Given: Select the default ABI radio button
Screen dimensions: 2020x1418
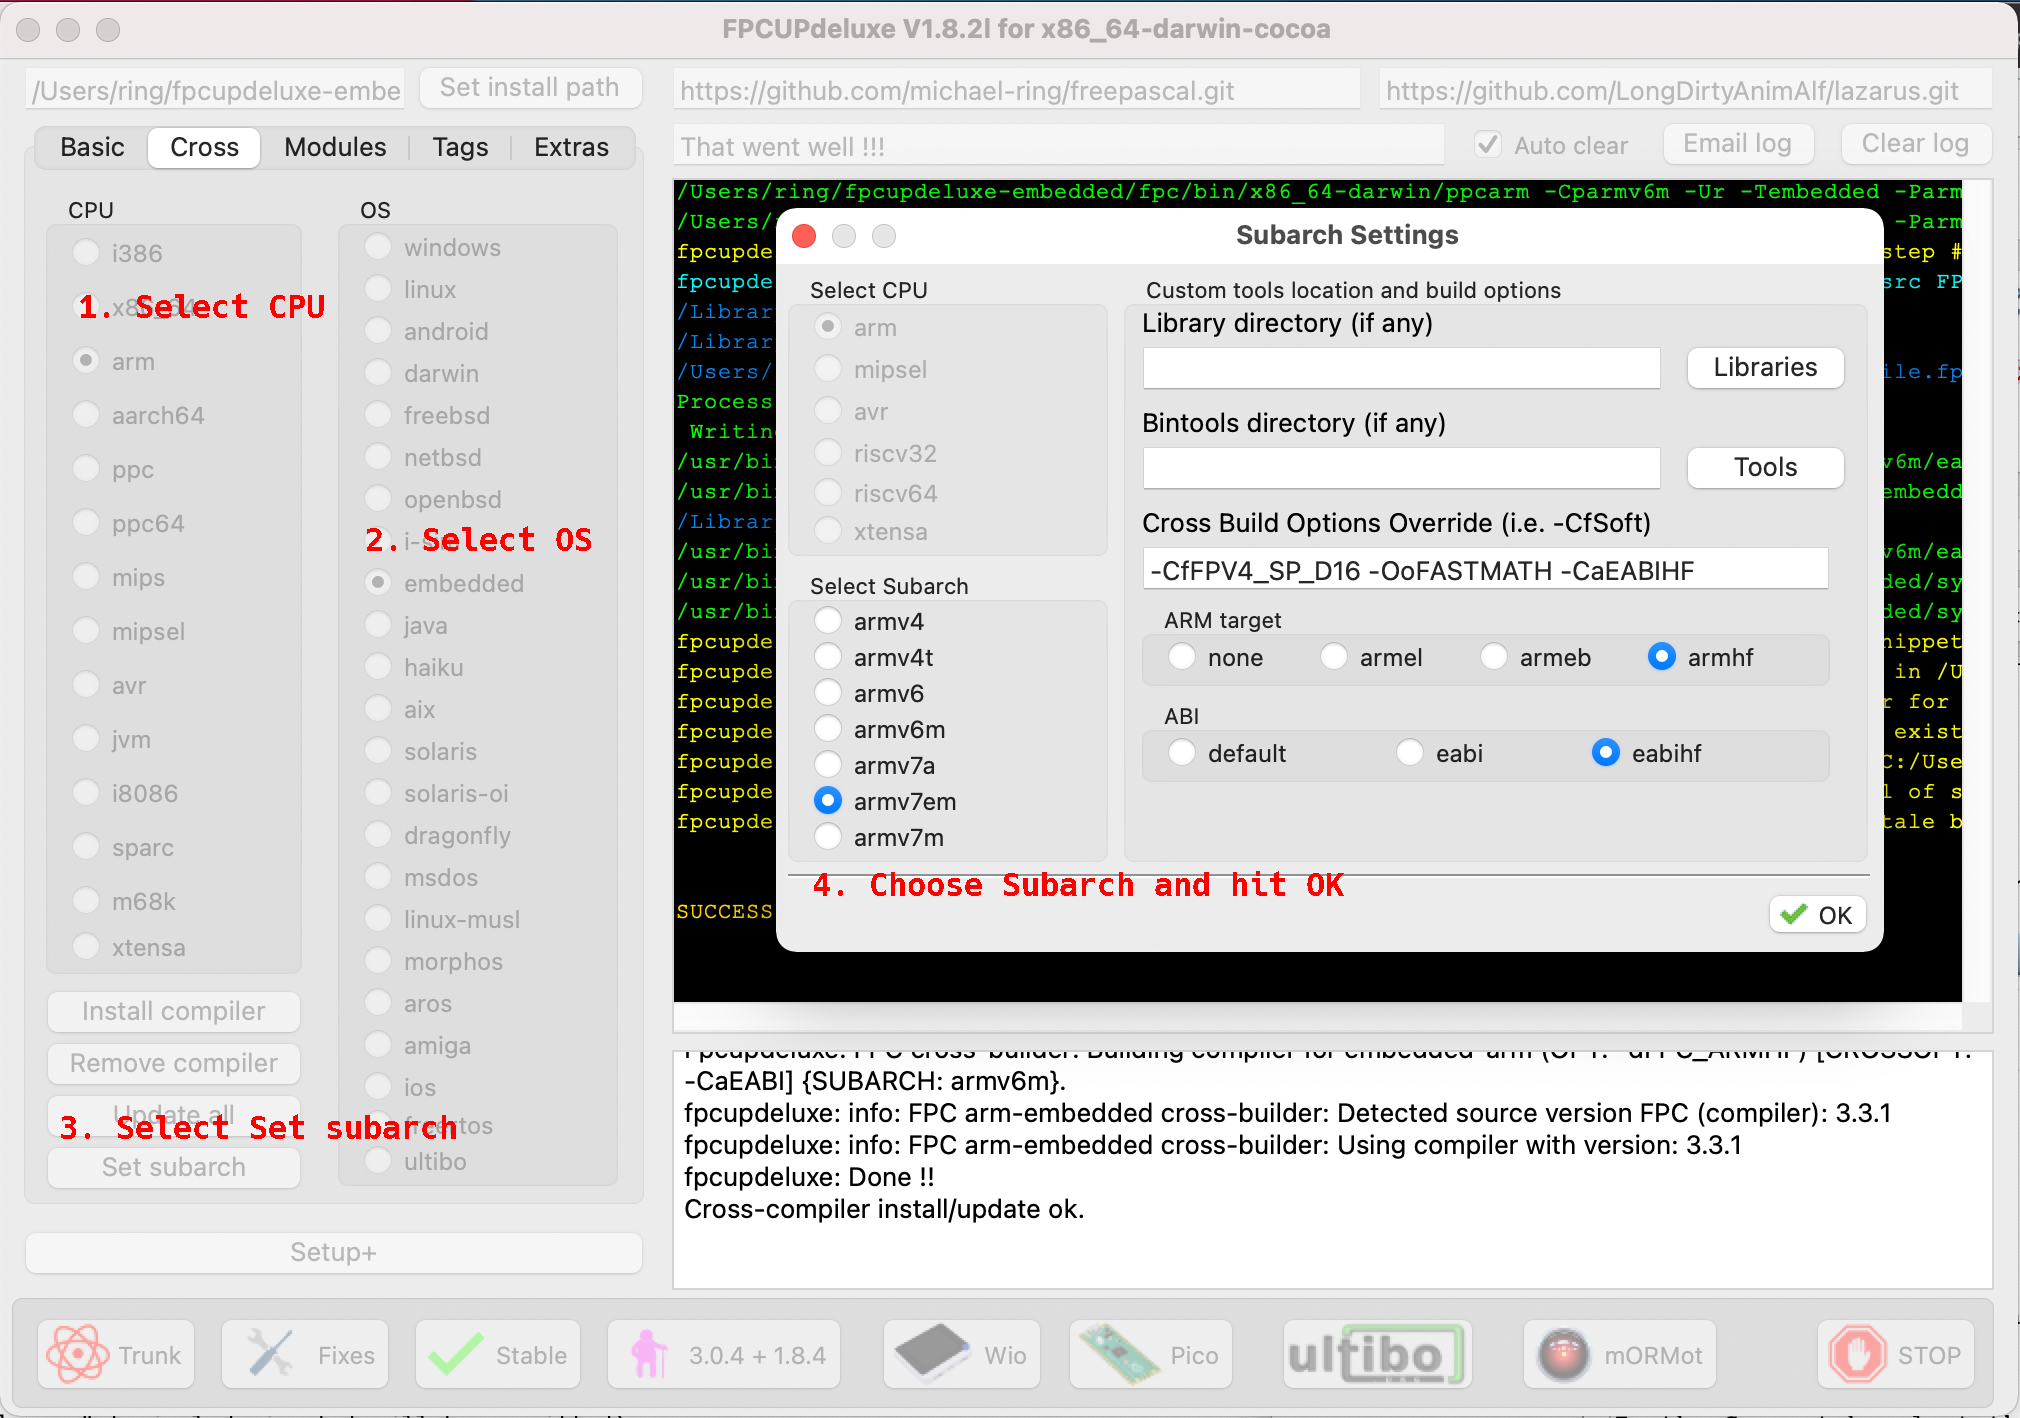Looking at the screenshot, I should click(x=1182, y=752).
